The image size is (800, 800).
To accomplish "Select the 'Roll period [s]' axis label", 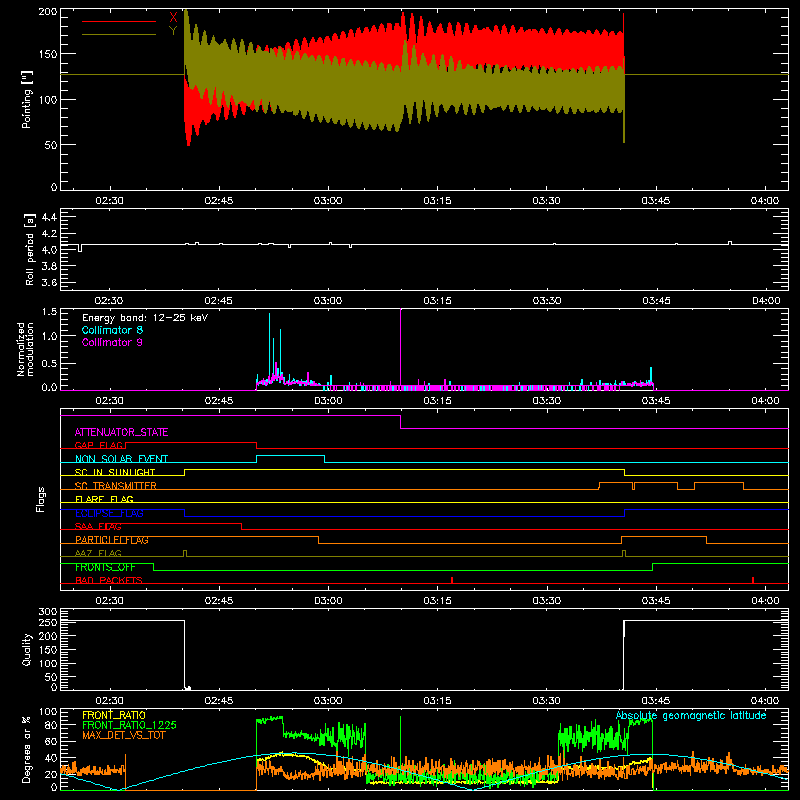I will 30,249.
